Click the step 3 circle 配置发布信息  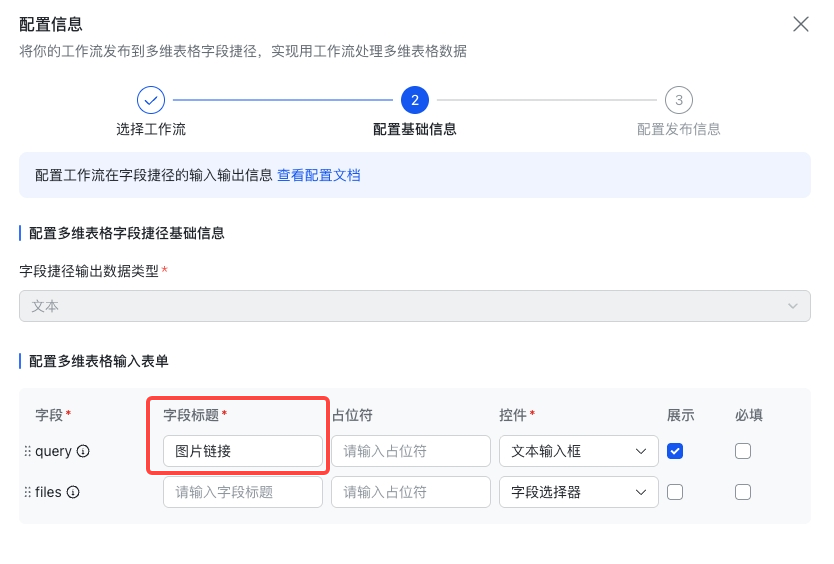[x=679, y=100]
